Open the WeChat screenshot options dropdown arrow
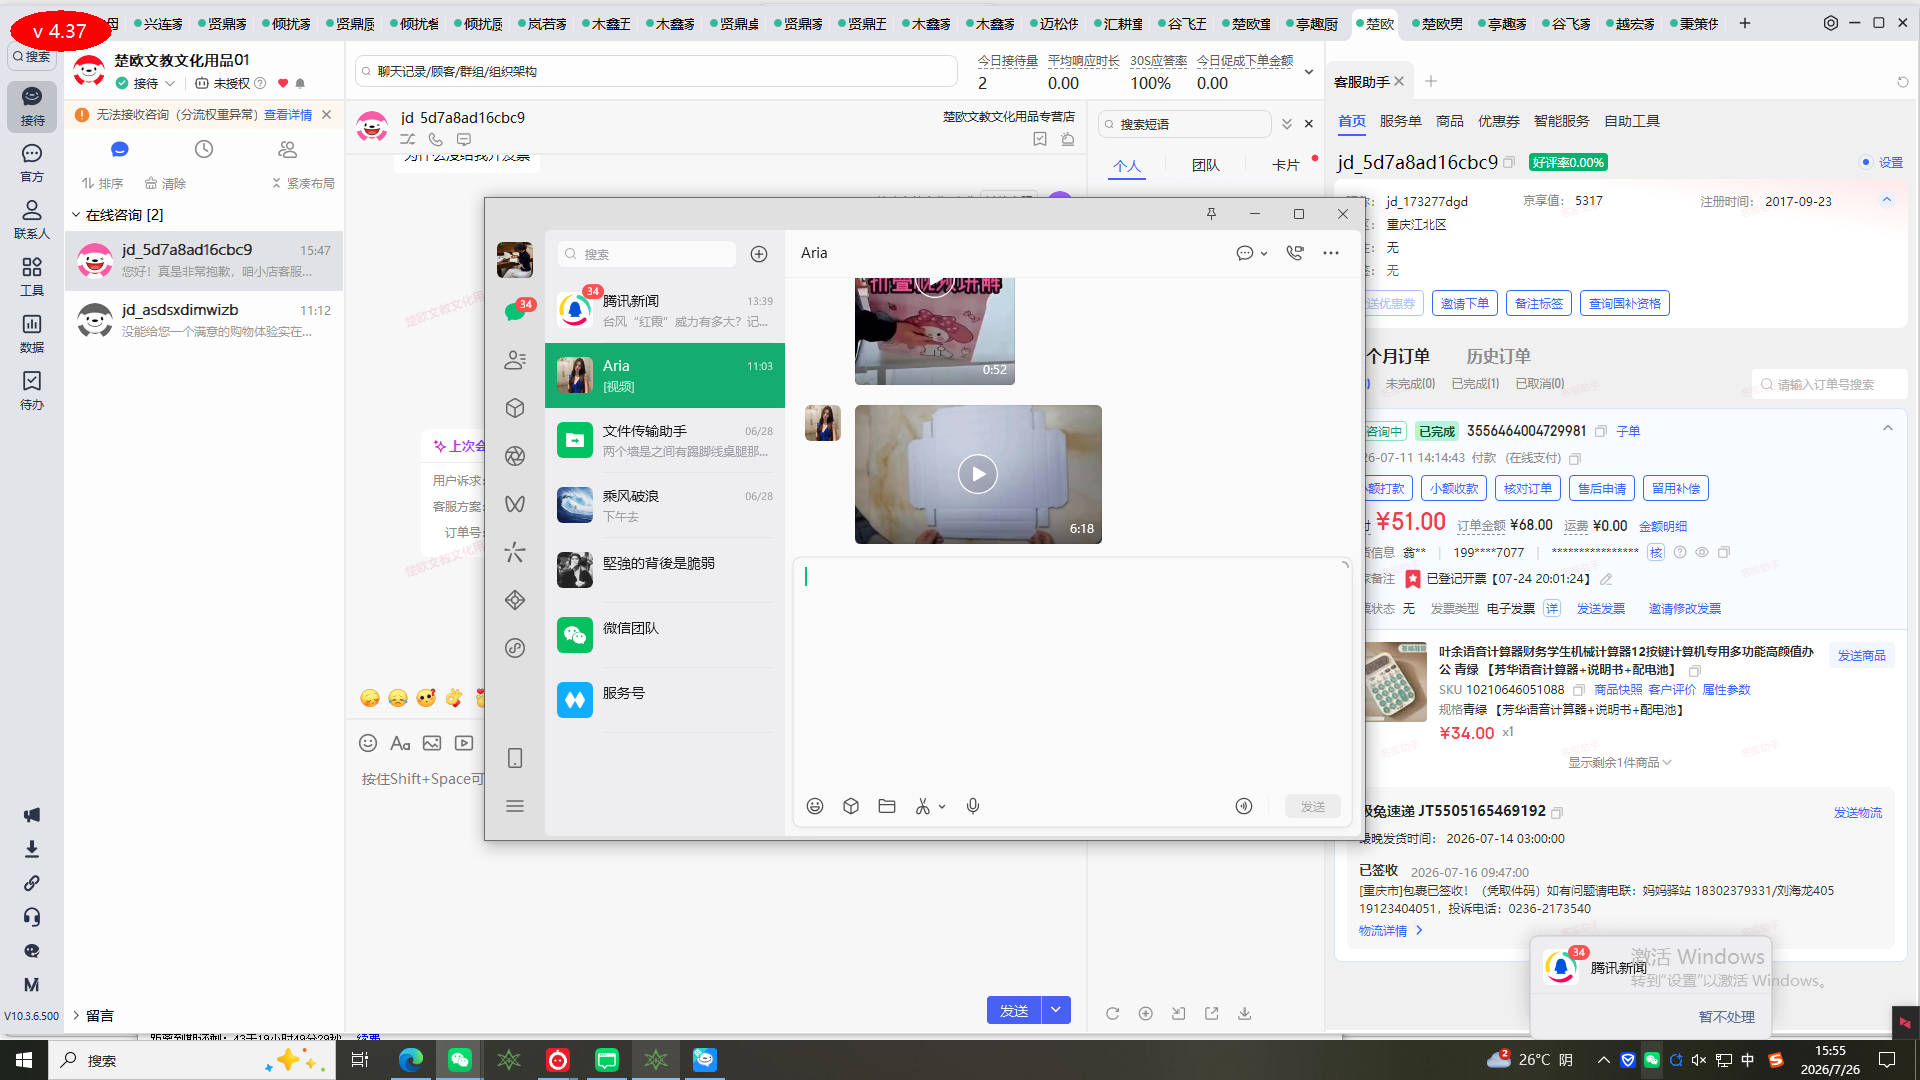Screen dimensions: 1920x1080 point(942,807)
